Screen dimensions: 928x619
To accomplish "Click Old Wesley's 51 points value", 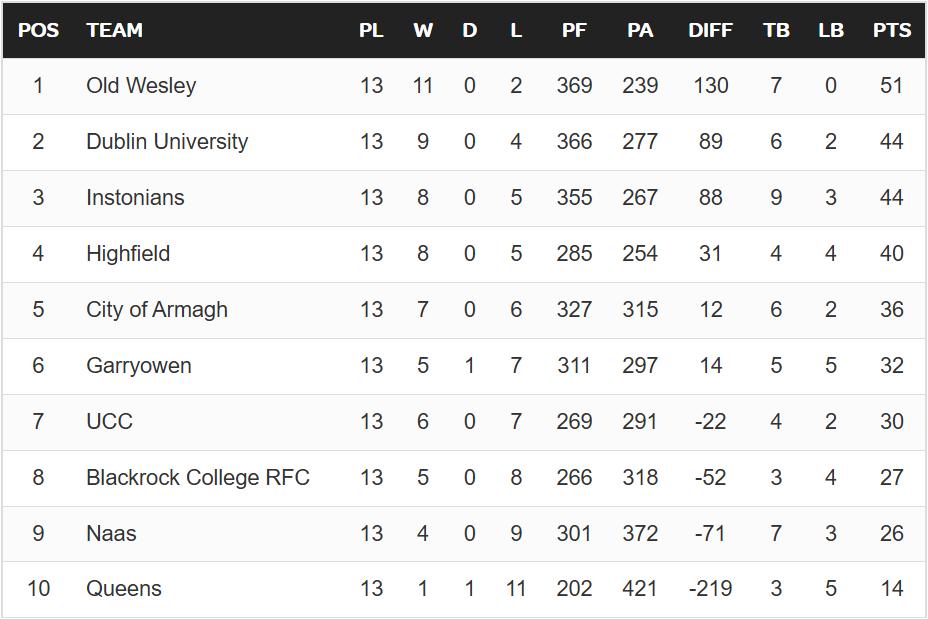I will point(891,86).
